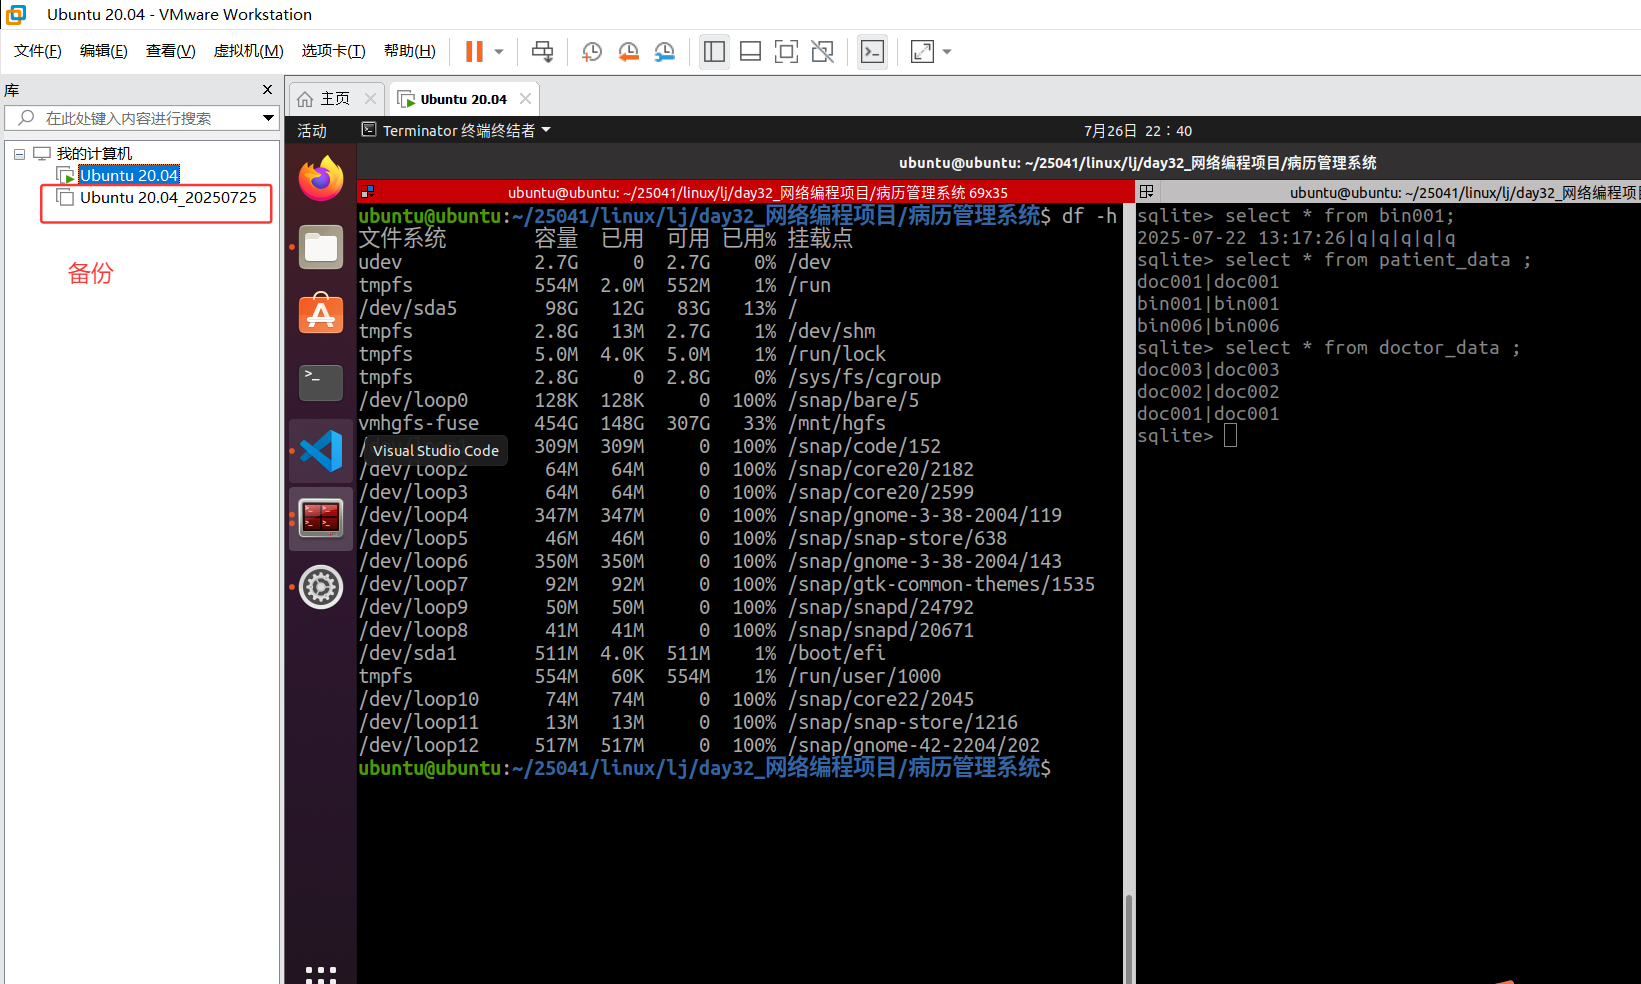Toggle the Unity mode icon
Image resolution: width=1641 pixels, height=984 pixels.
point(823,51)
